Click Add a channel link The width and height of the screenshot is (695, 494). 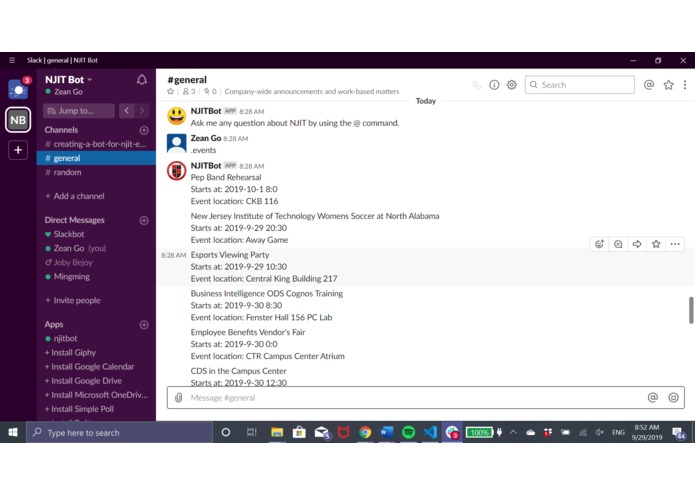point(75,196)
